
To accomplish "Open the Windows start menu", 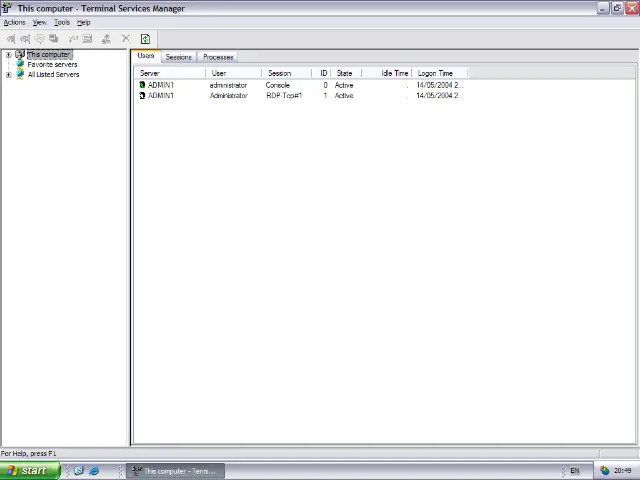I will pos(30,471).
